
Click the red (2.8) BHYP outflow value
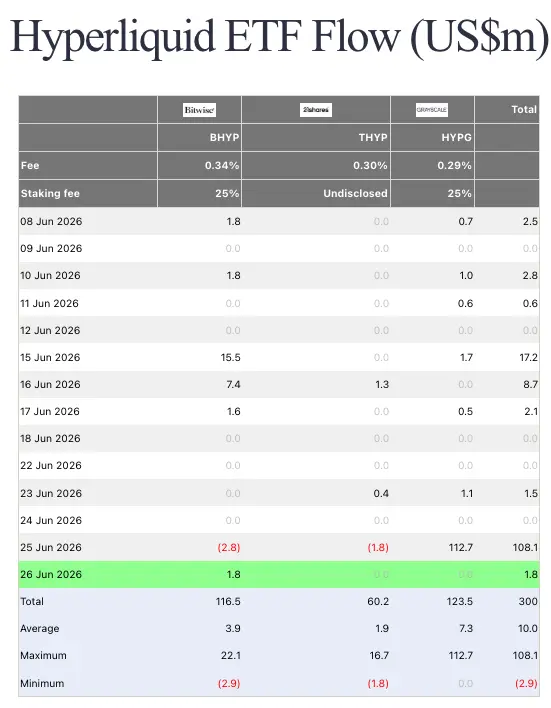point(229,547)
